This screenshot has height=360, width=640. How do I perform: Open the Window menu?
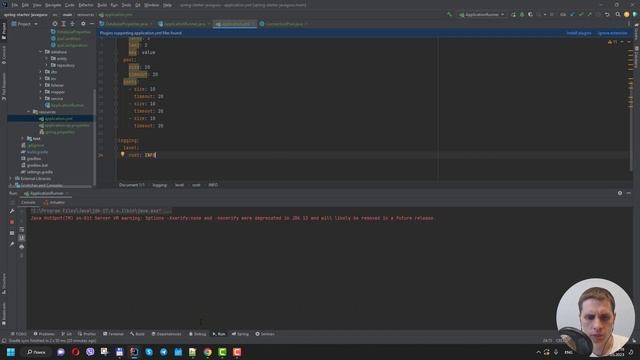tap(151, 5)
